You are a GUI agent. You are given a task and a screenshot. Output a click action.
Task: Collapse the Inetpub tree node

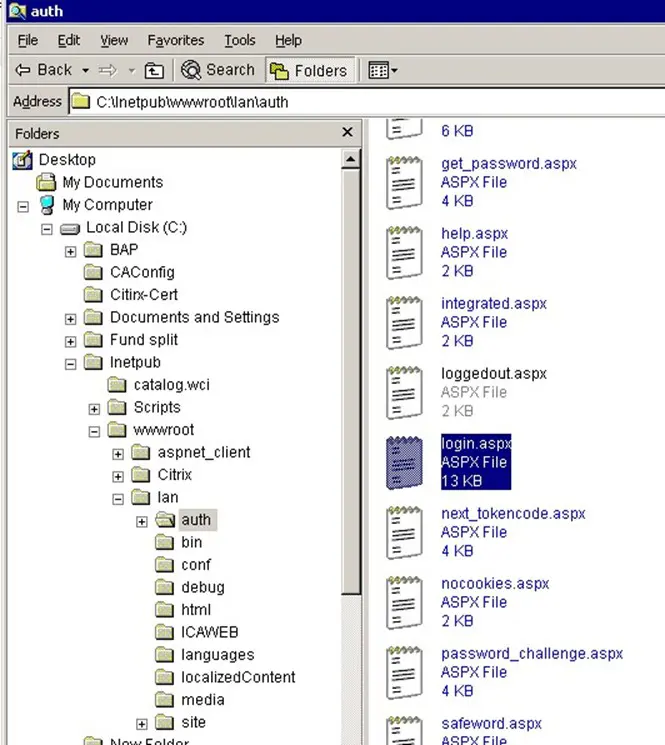pyautogui.click(x=70, y=363)
